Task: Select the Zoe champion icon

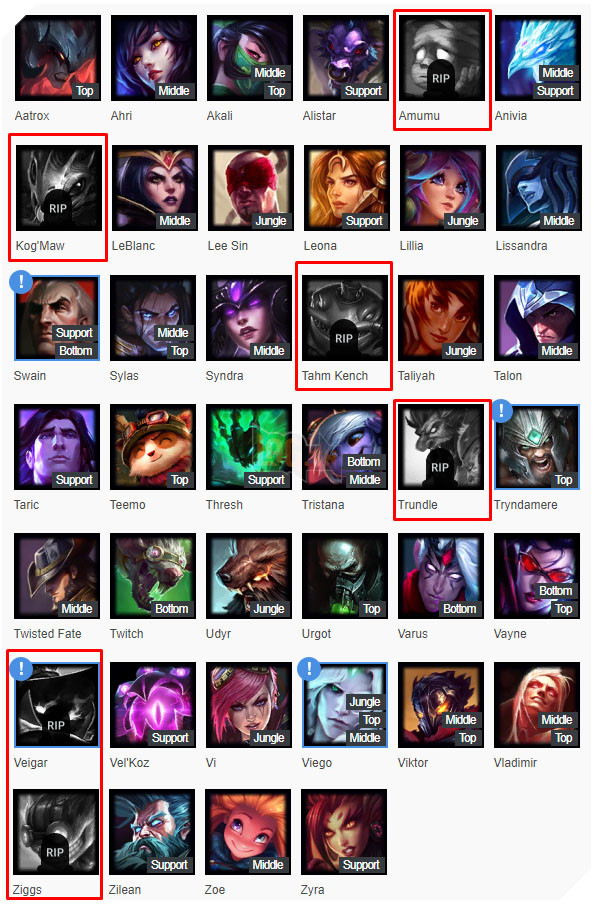Action: [x=247, y=832]
